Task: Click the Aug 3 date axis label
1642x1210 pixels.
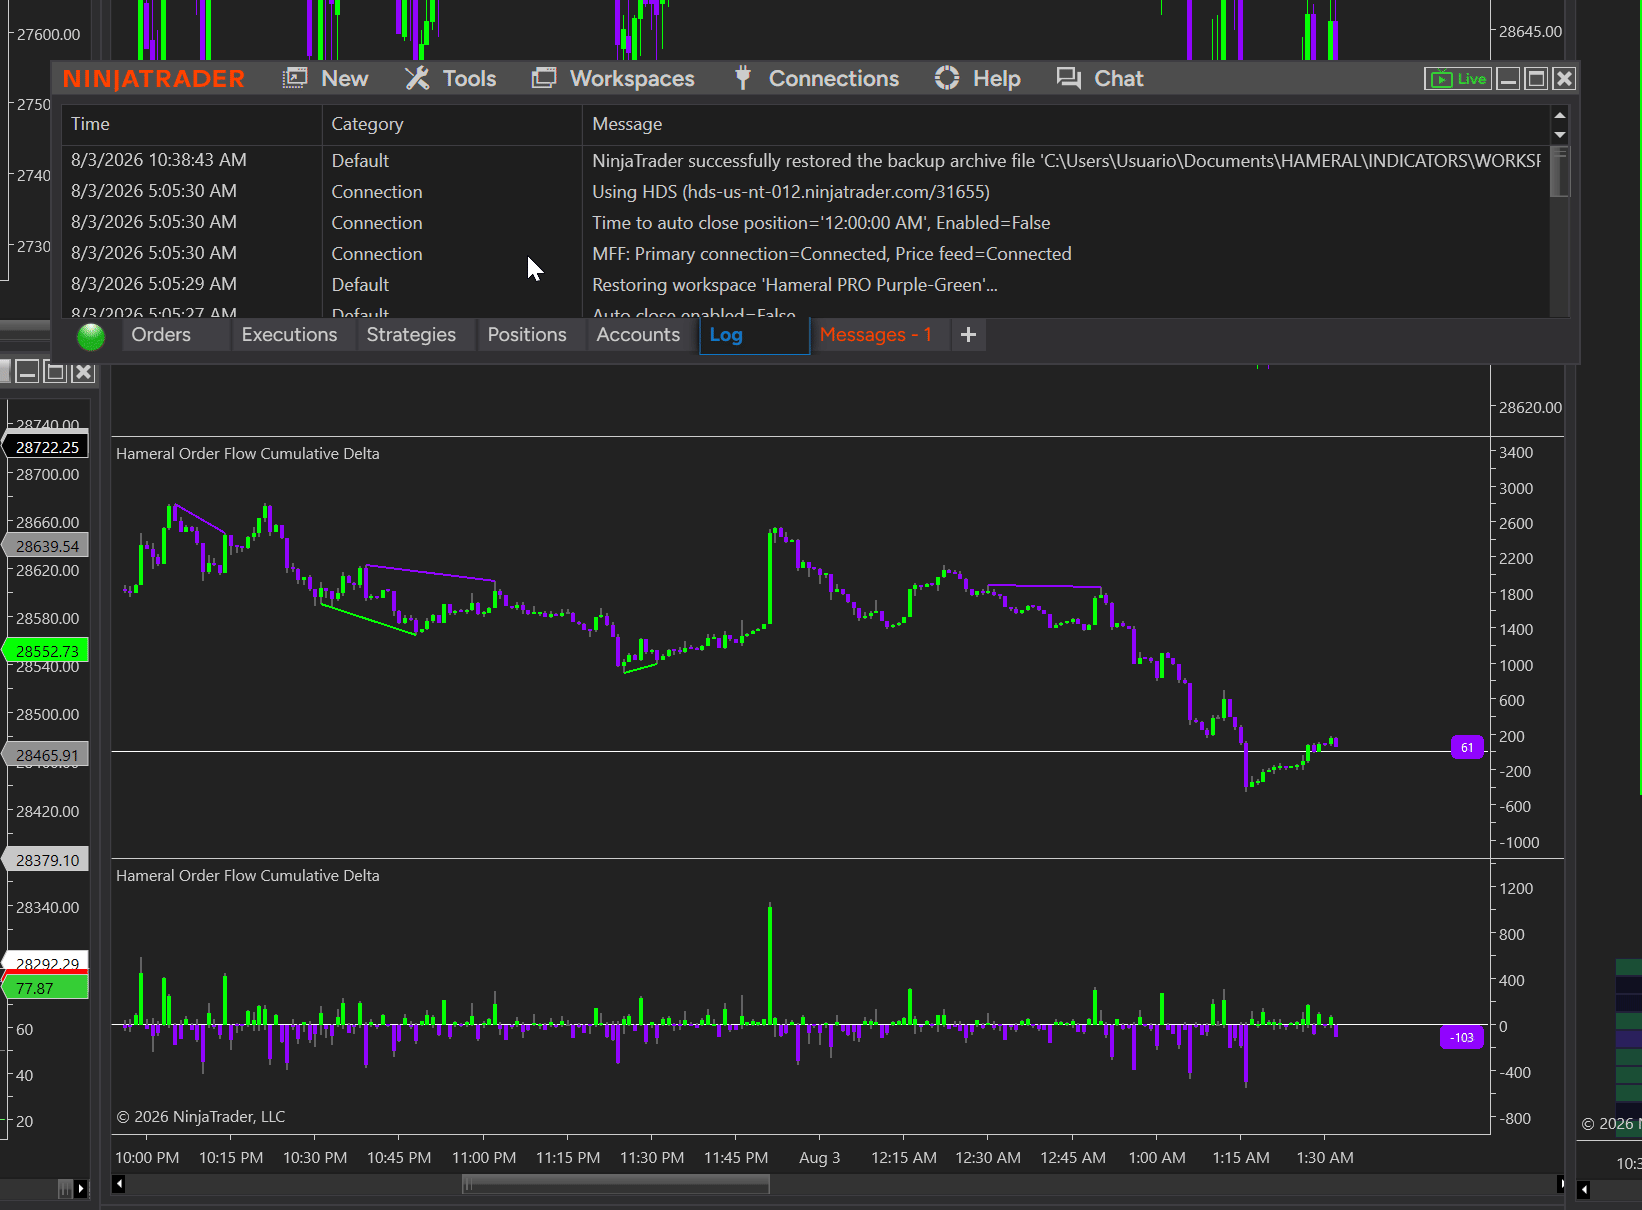Action: pyautogui.click(x=820, y=1158)
